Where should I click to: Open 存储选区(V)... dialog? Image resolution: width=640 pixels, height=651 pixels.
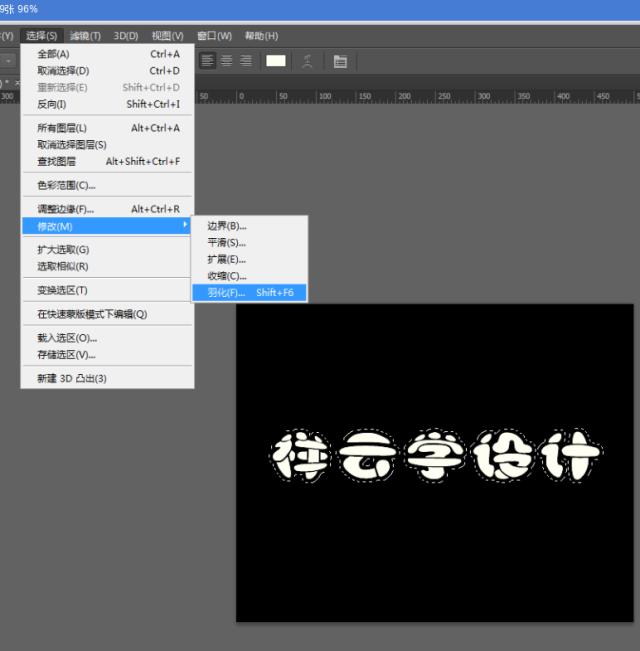click(107, 355)
